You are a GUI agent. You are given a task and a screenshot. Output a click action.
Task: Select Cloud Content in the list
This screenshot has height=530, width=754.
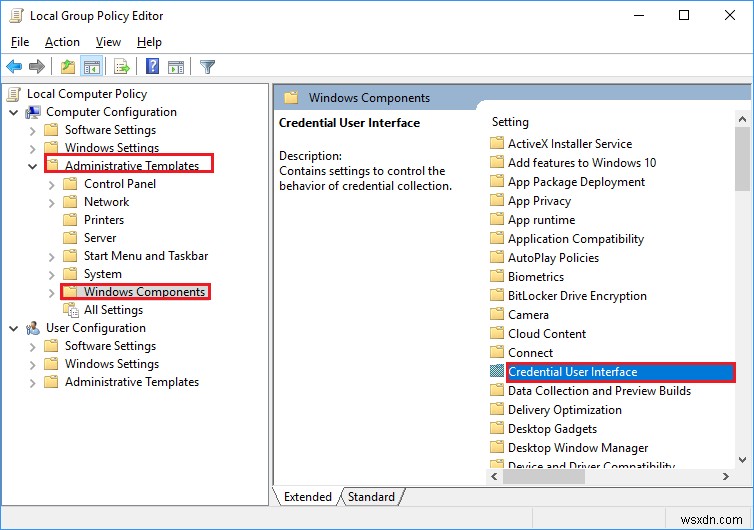tap(547, 334)
